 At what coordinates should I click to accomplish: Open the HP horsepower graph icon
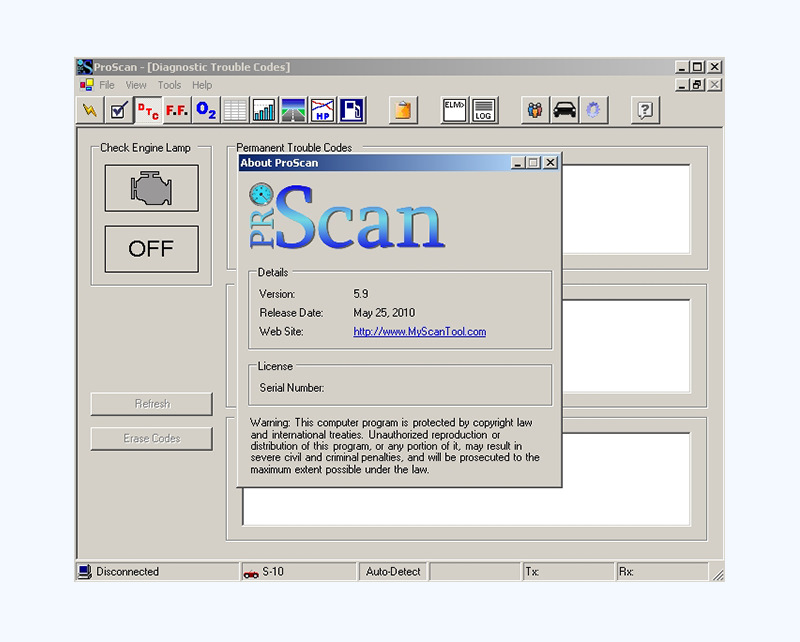pos(322,110)
